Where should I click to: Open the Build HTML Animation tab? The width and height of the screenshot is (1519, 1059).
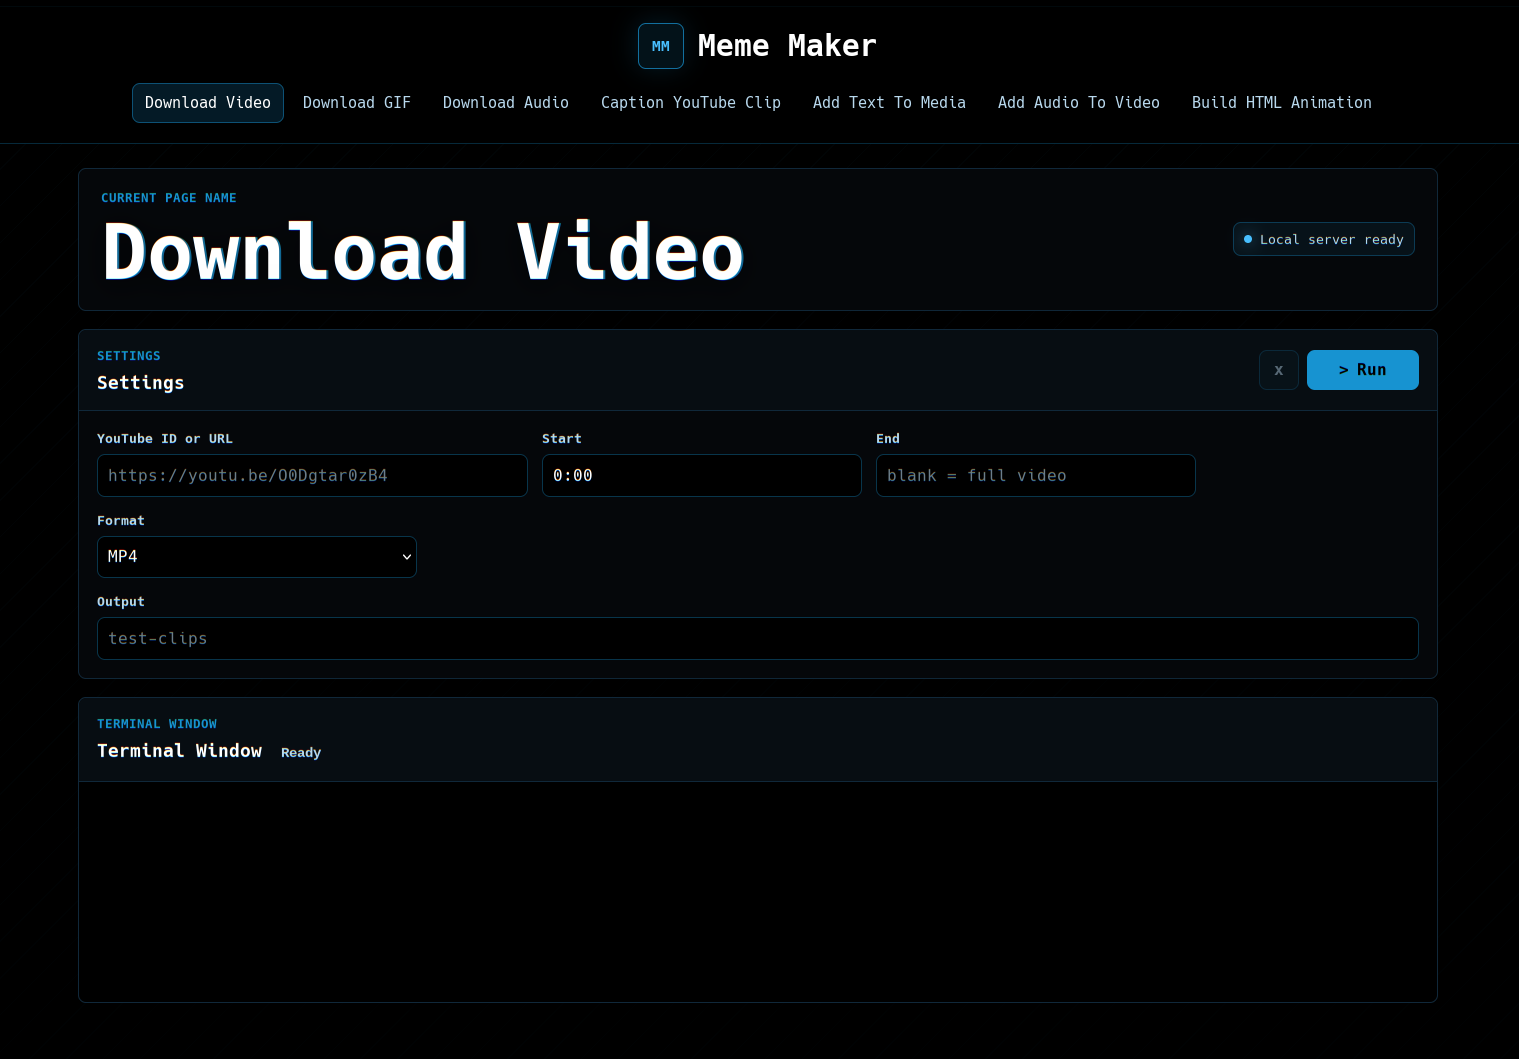point(1282,103)
